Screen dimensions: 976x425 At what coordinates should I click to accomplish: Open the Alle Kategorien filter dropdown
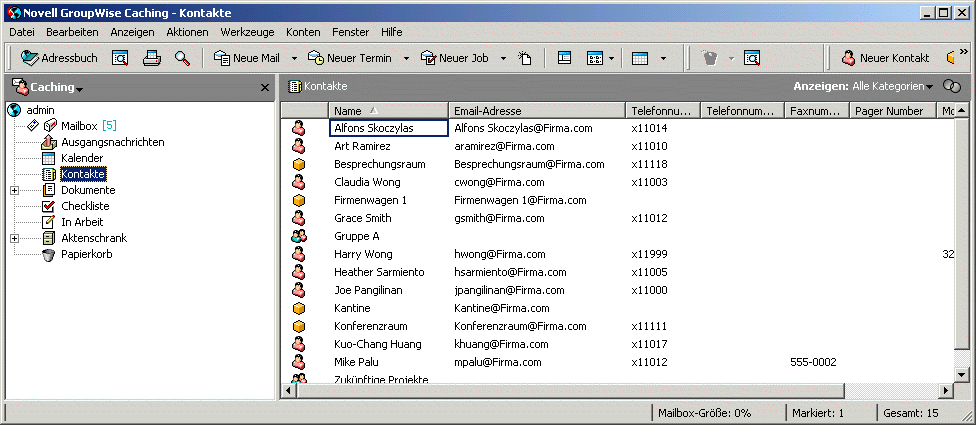tap(893, 86)
